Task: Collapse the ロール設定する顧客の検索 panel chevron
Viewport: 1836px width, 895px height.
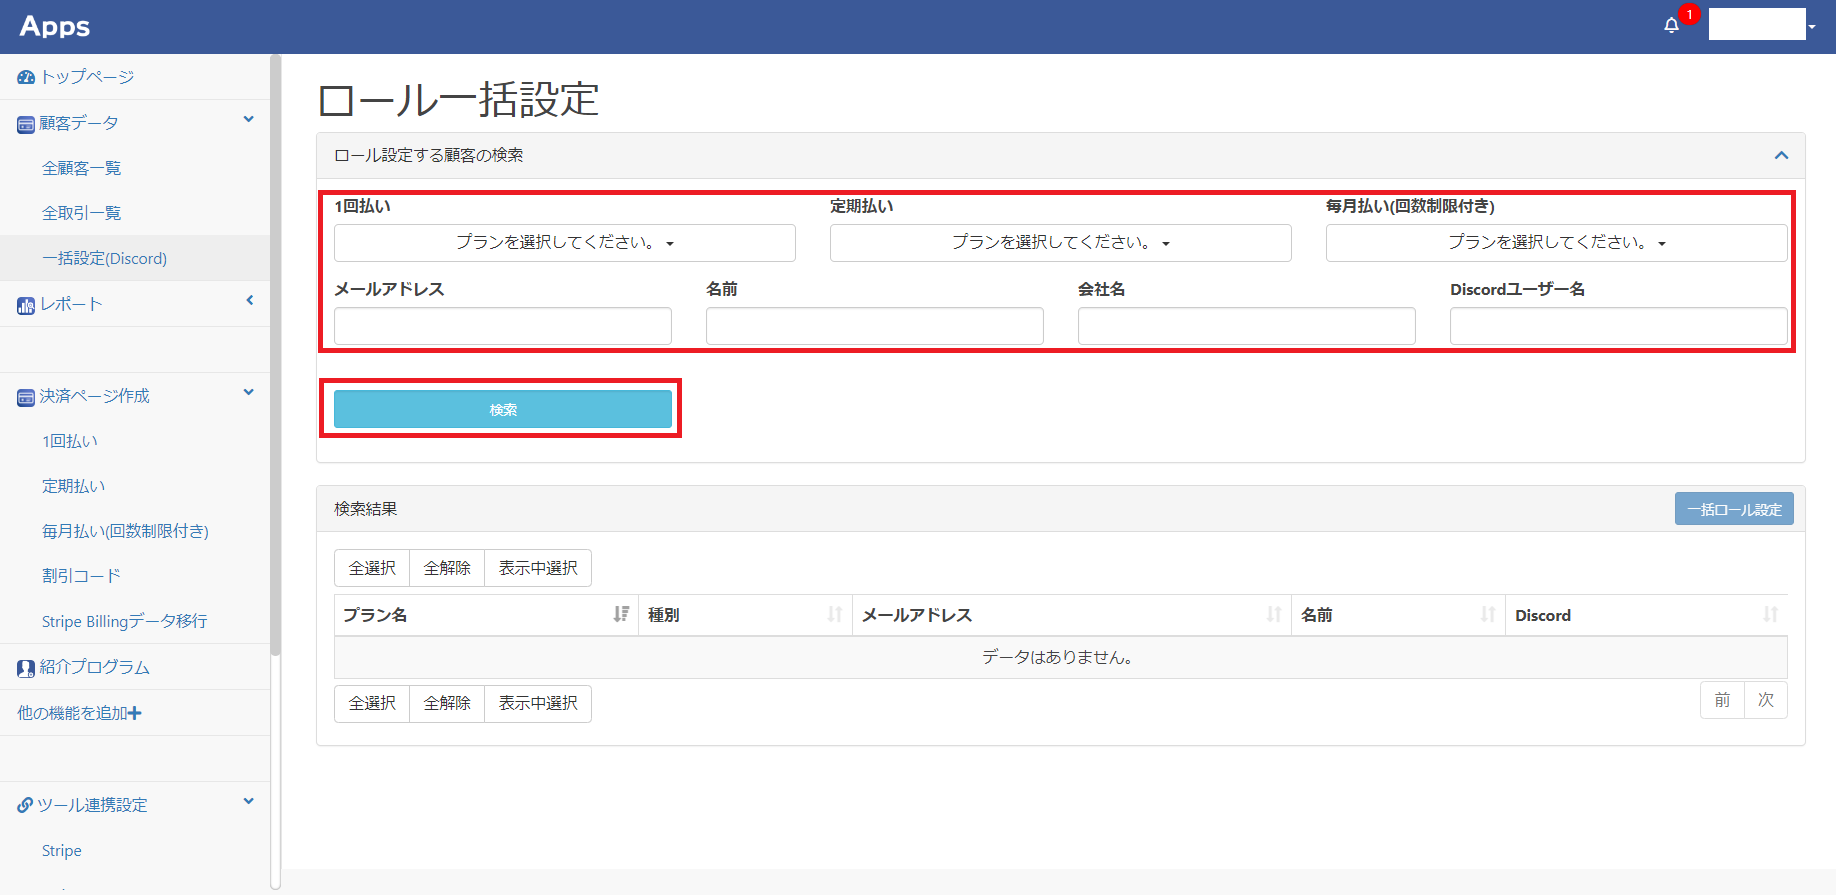Action: point(1781,155)
